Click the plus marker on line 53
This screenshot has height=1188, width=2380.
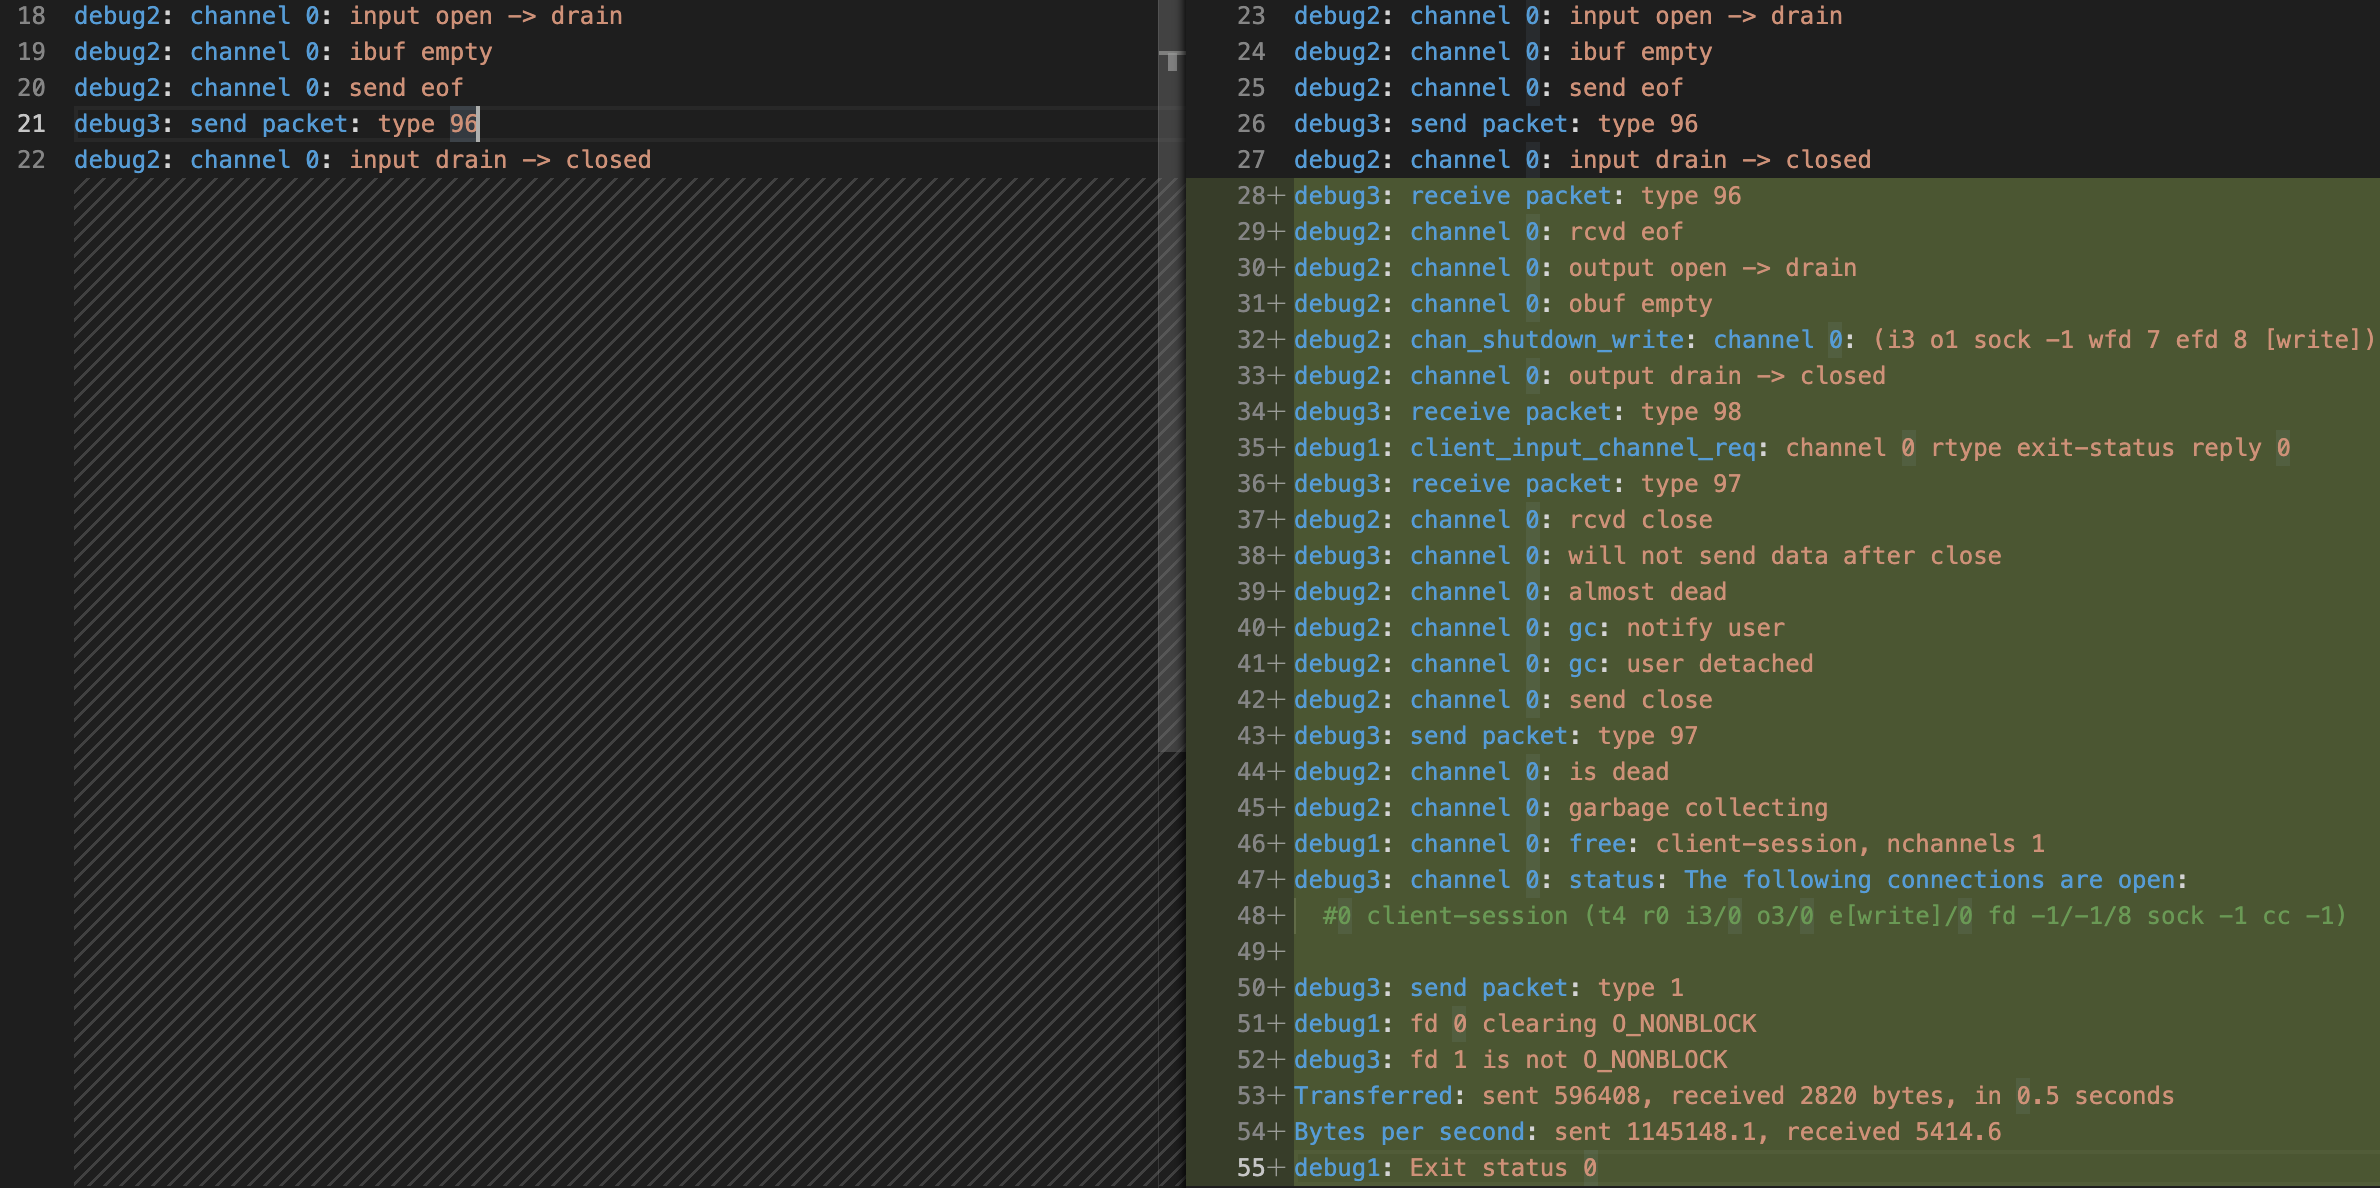pos(1276,1096)
